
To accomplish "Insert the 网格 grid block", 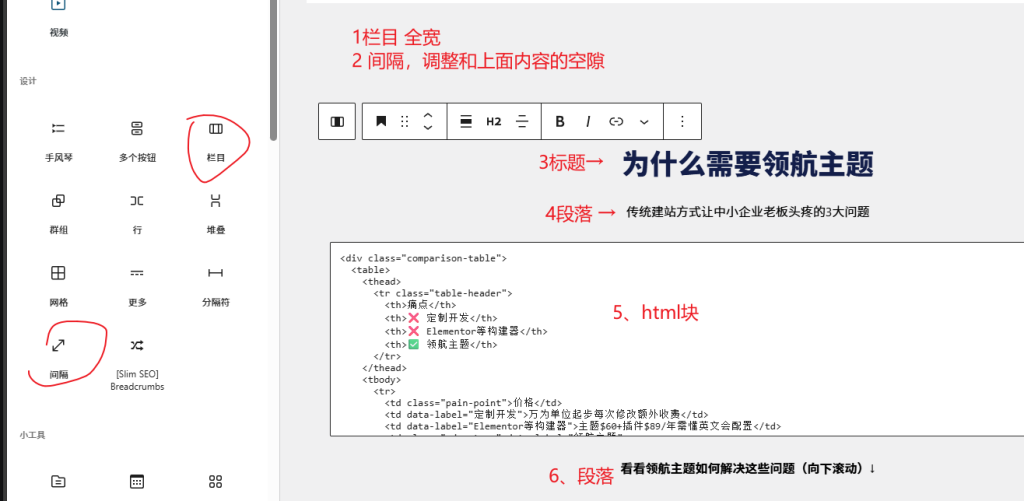I will click(x=59, y=283).
